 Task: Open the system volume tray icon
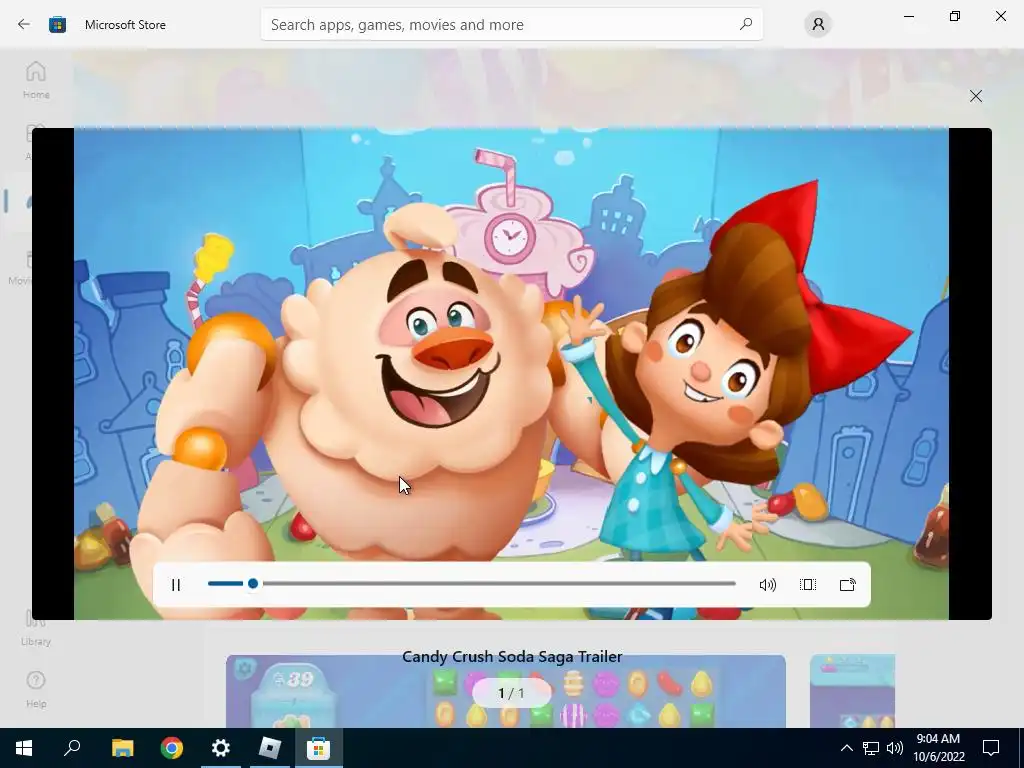coord(895,748)
